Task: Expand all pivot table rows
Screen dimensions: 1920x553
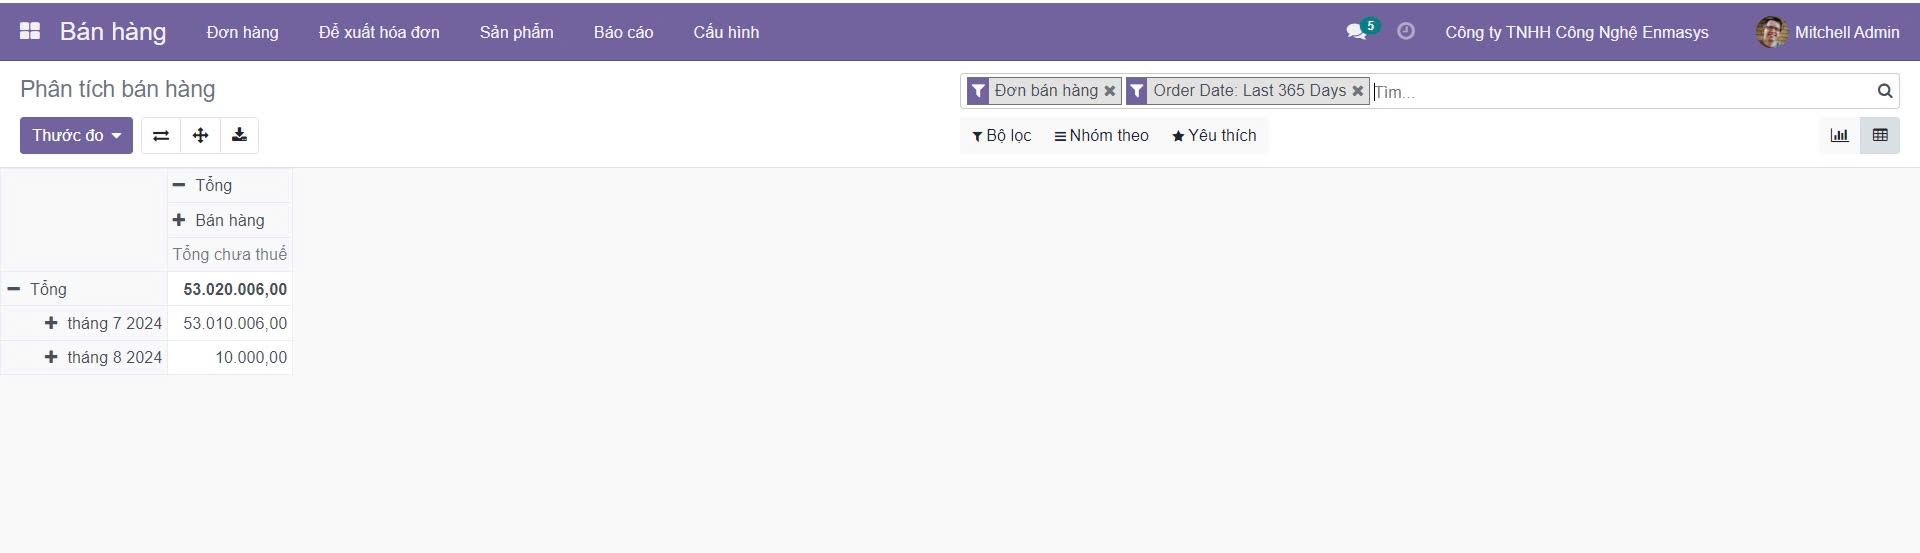Action: click(200, 136)
